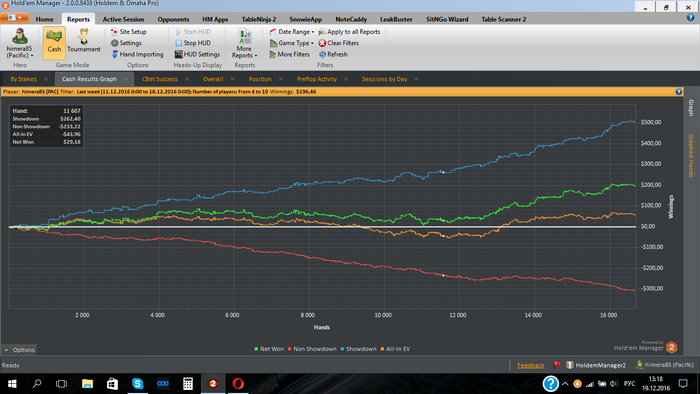The height and width of the screenshot is (394, 700).
Task: Open the Active Session ribbon tab
Action: (x=123, y=19)
